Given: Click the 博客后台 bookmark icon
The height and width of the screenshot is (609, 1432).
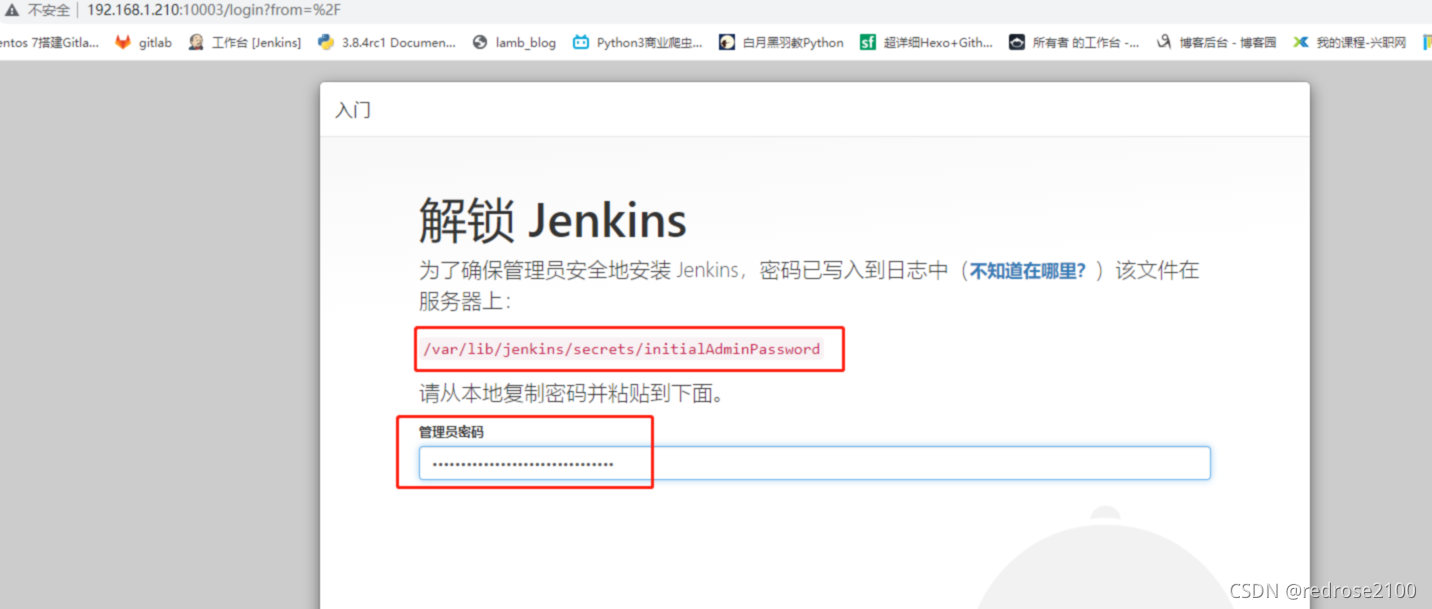Looking at the screenshot, I should pyautogui.click(x=1164, y=42).
